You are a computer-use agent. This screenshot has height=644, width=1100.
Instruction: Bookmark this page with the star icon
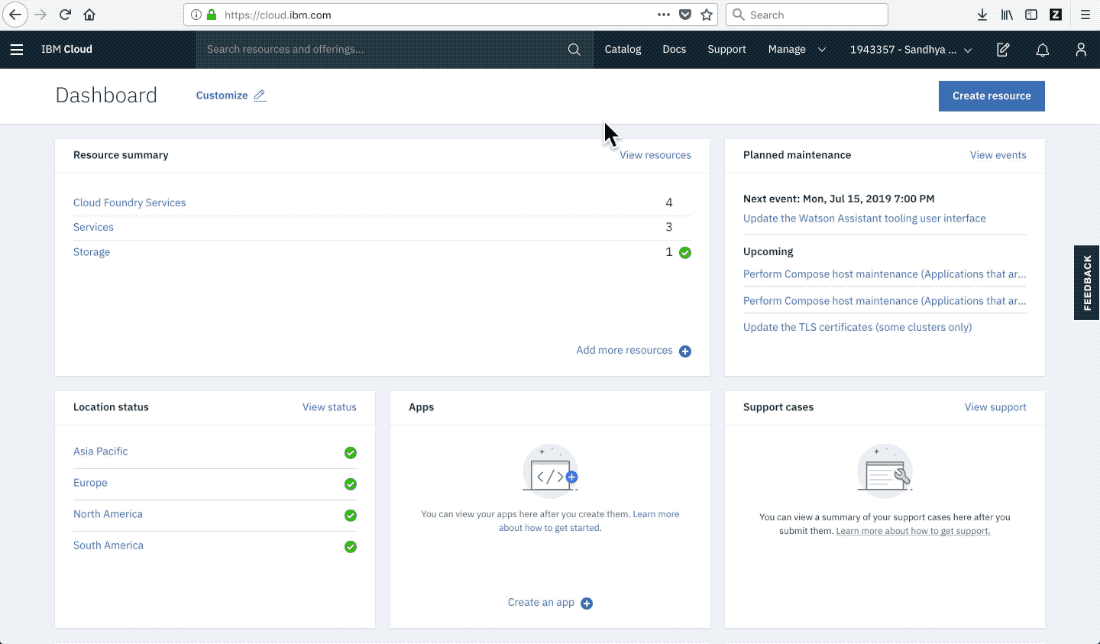click(706, 15)
